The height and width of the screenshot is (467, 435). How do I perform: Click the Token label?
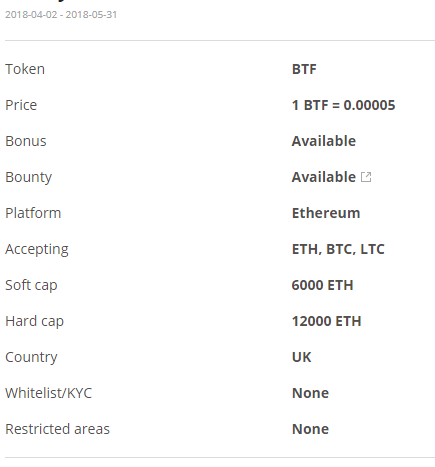[x=25, y=69]
